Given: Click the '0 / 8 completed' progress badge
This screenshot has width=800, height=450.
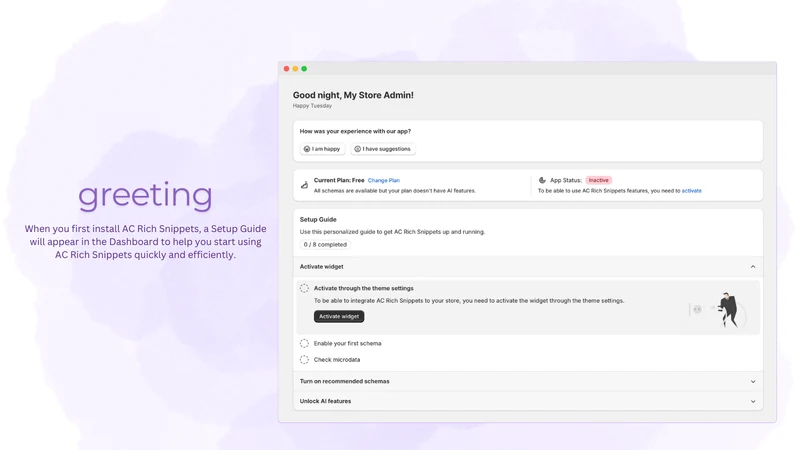Looking at the screenshot, I should (325, 244).
